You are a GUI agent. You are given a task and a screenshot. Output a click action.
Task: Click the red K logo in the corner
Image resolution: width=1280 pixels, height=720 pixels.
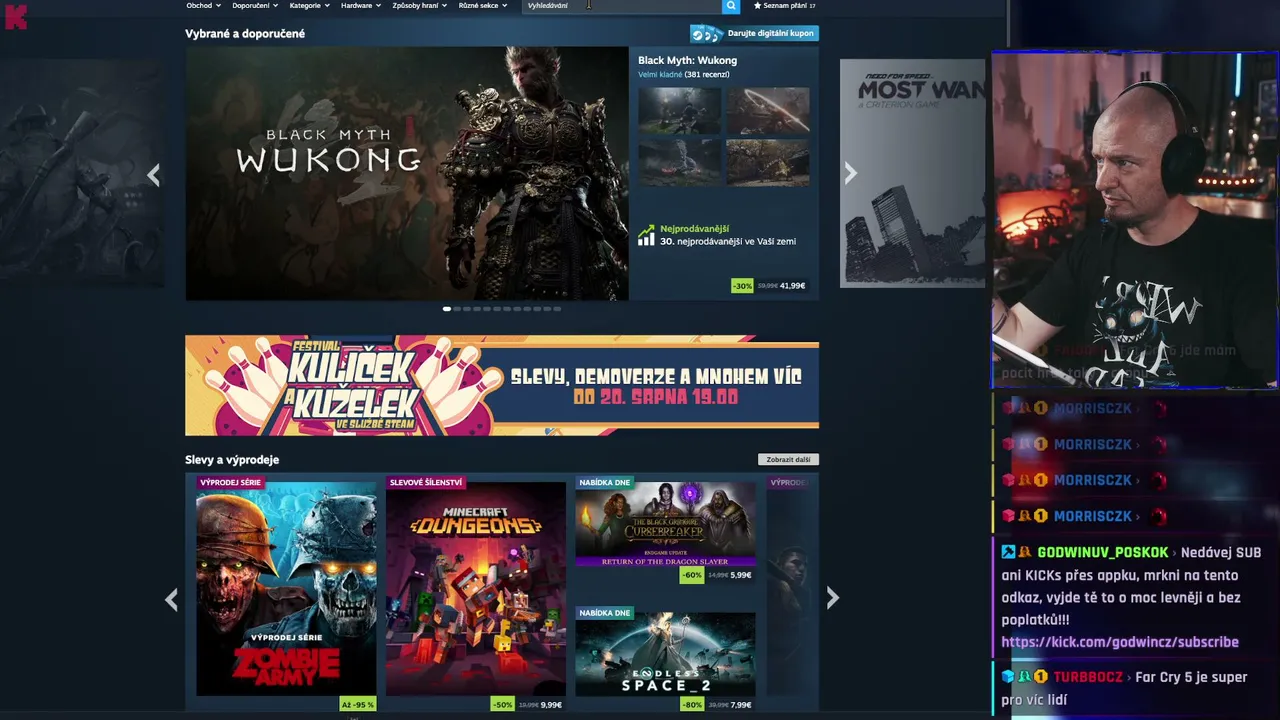16,16
